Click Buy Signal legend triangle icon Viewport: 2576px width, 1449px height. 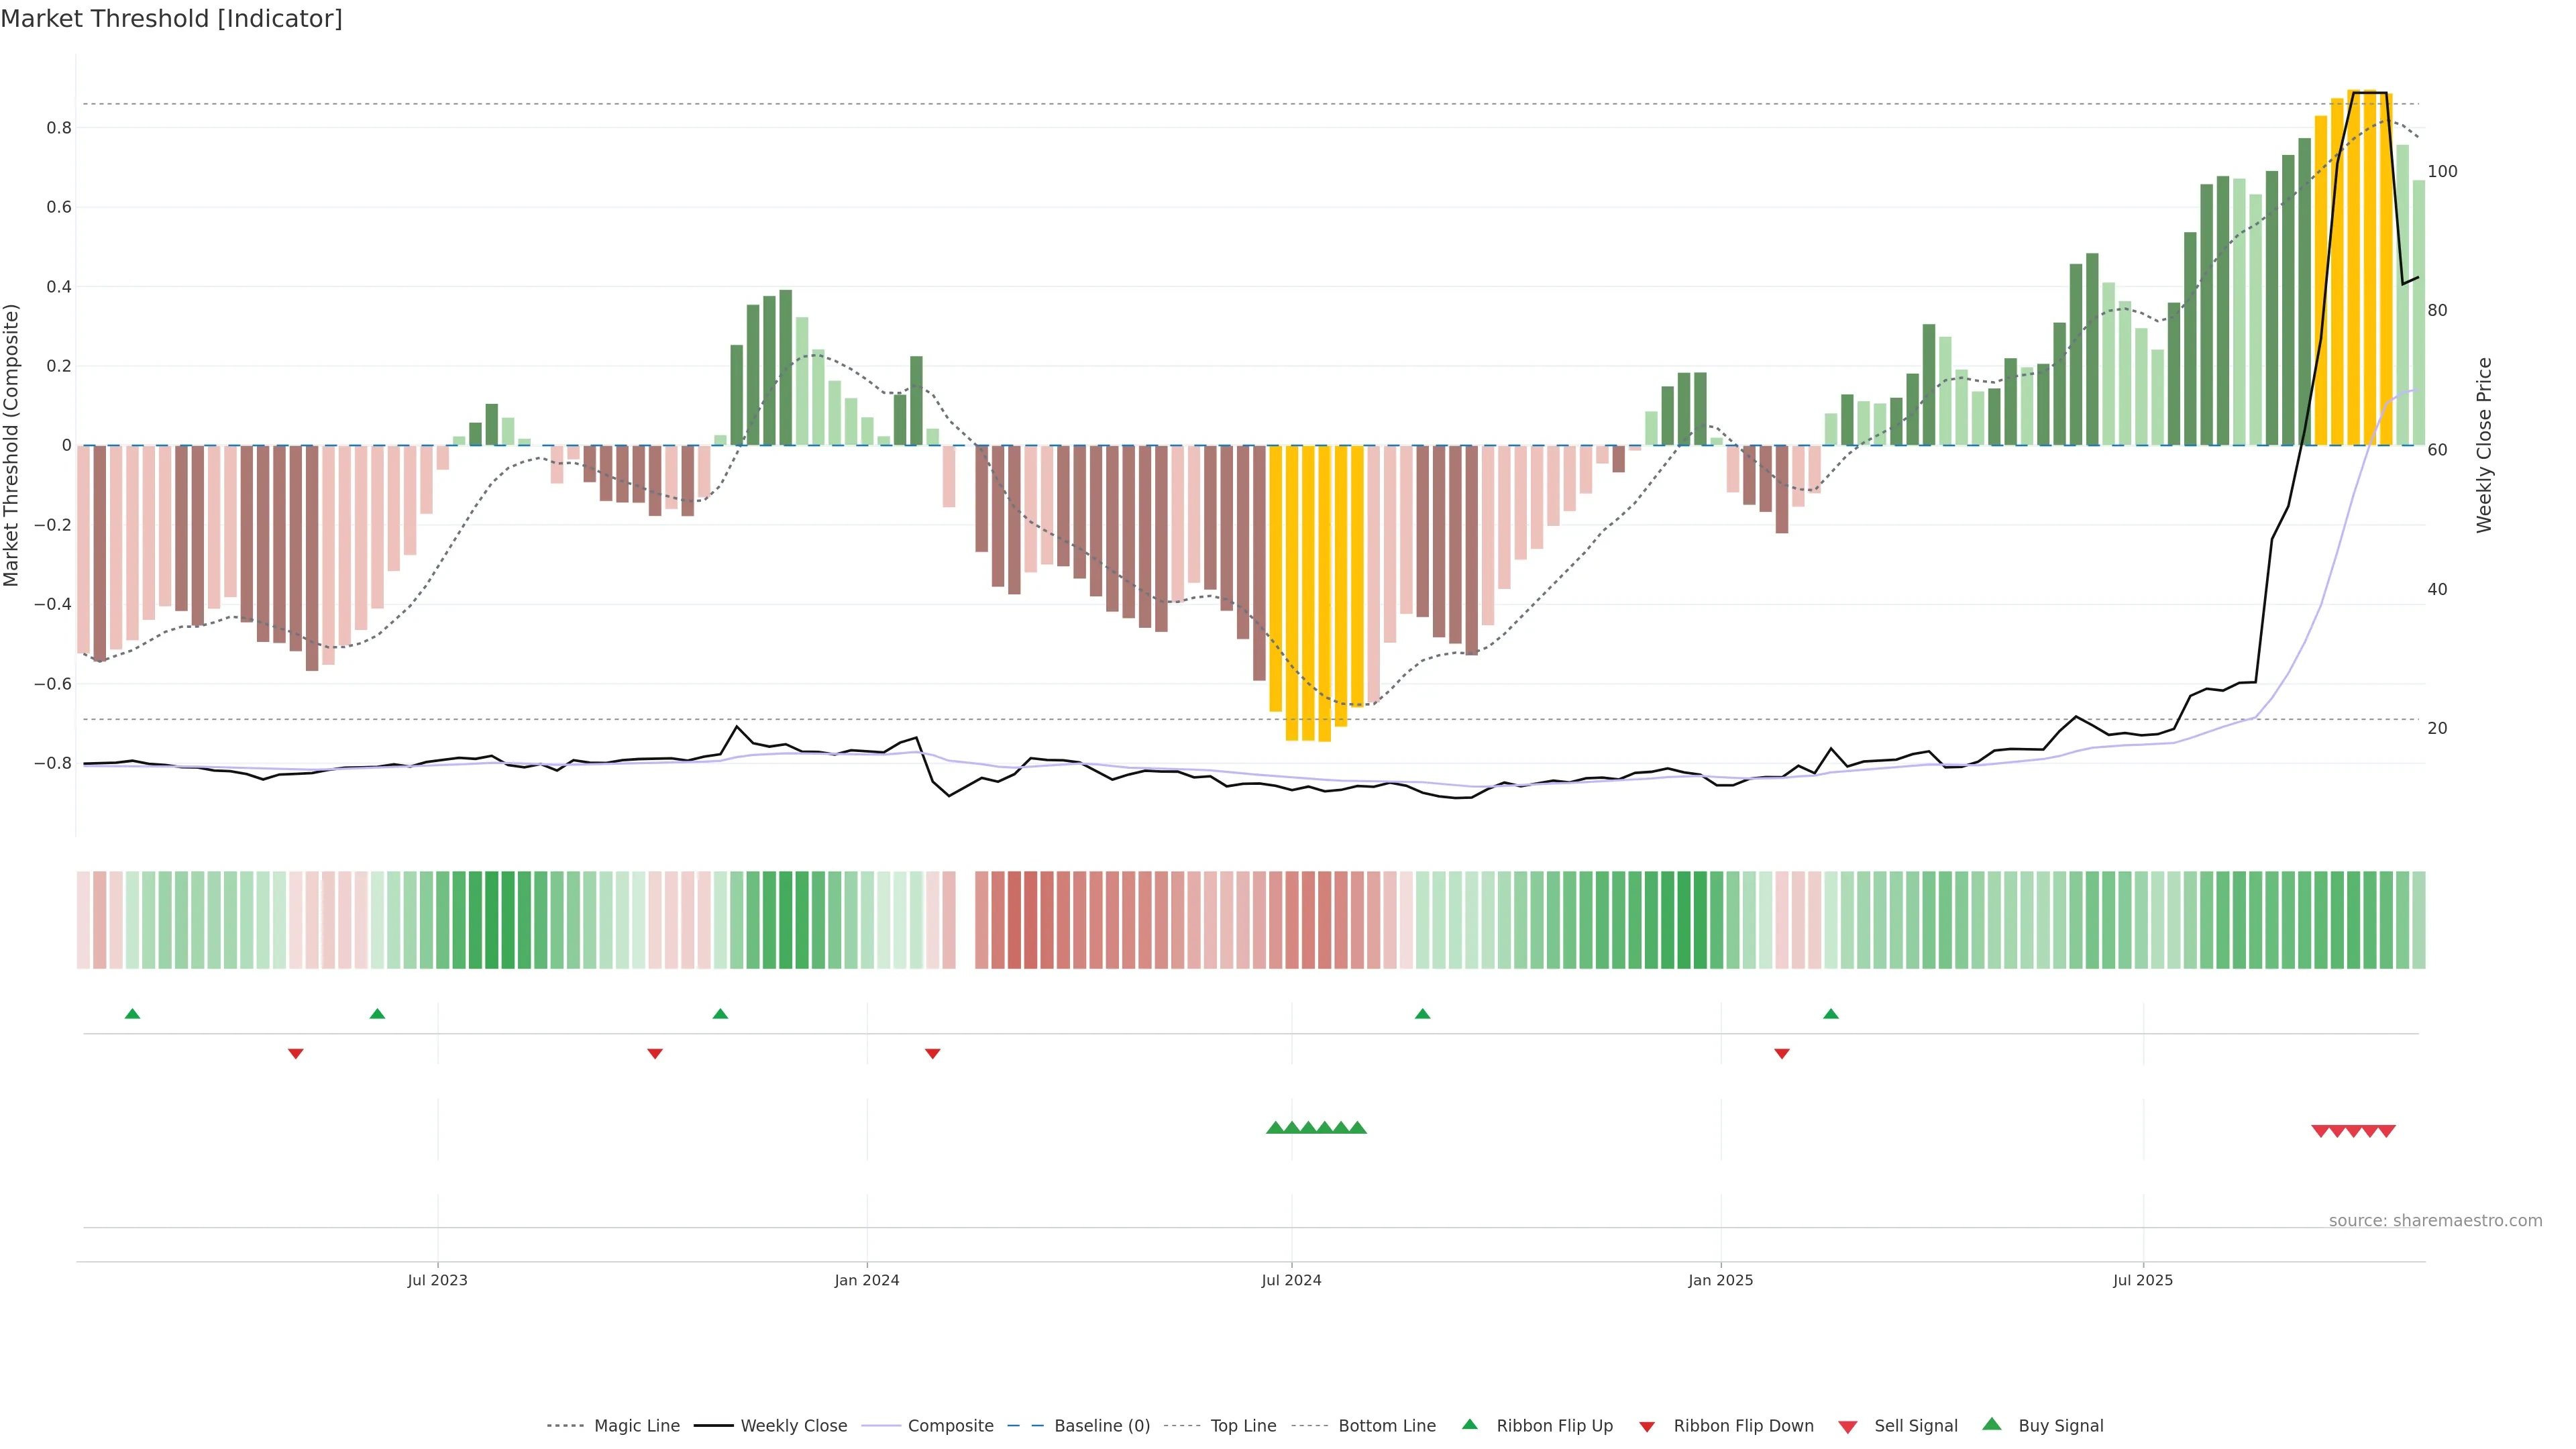1992,1424
